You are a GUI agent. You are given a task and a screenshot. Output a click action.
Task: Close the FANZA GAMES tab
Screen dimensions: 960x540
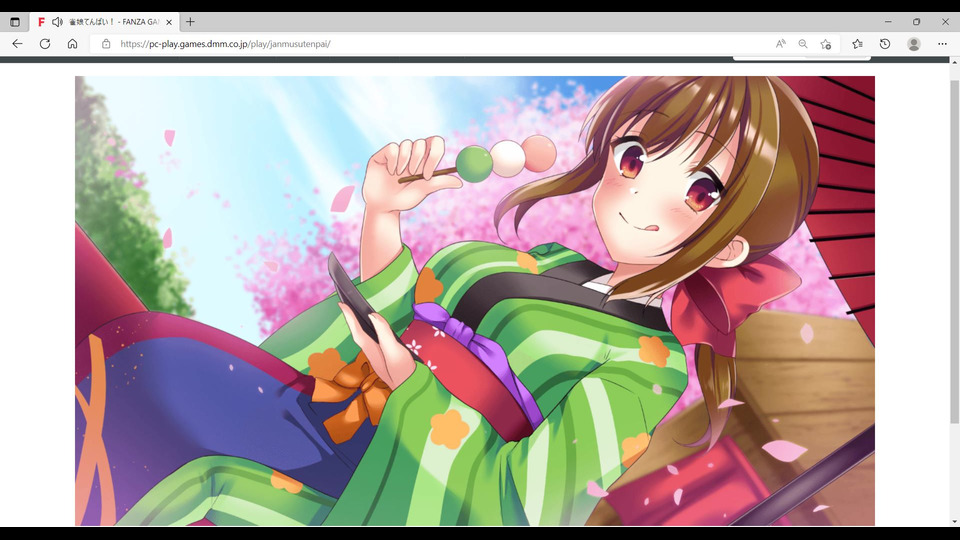(x=169, y=22)
